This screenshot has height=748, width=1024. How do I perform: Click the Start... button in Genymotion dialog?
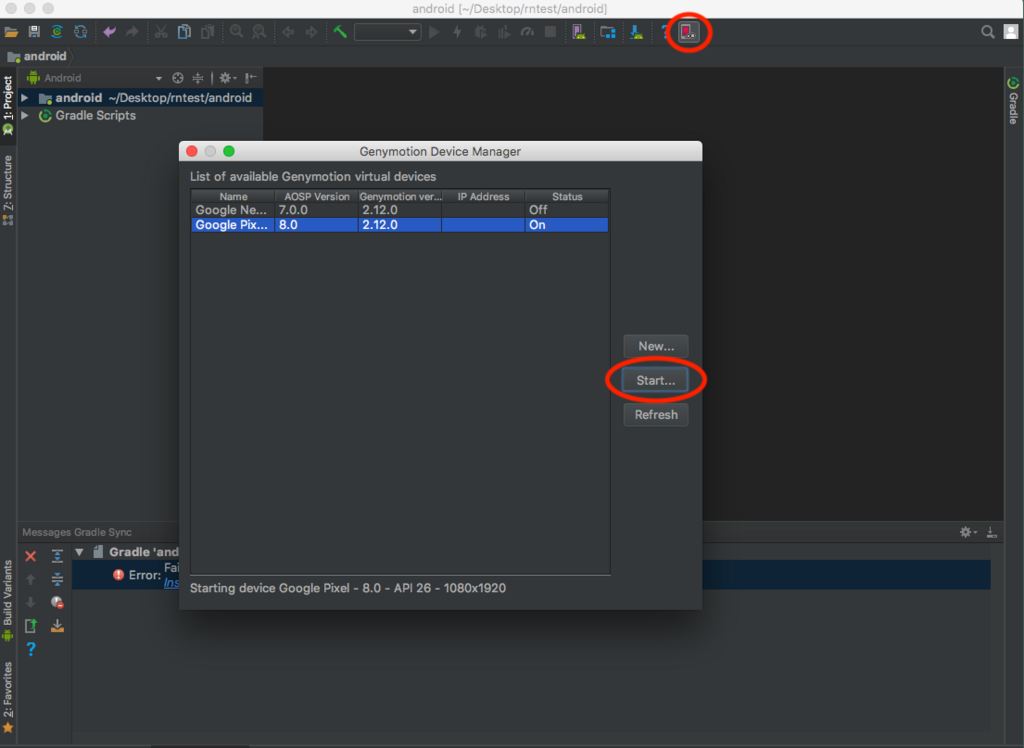click(x=656, y=380)
